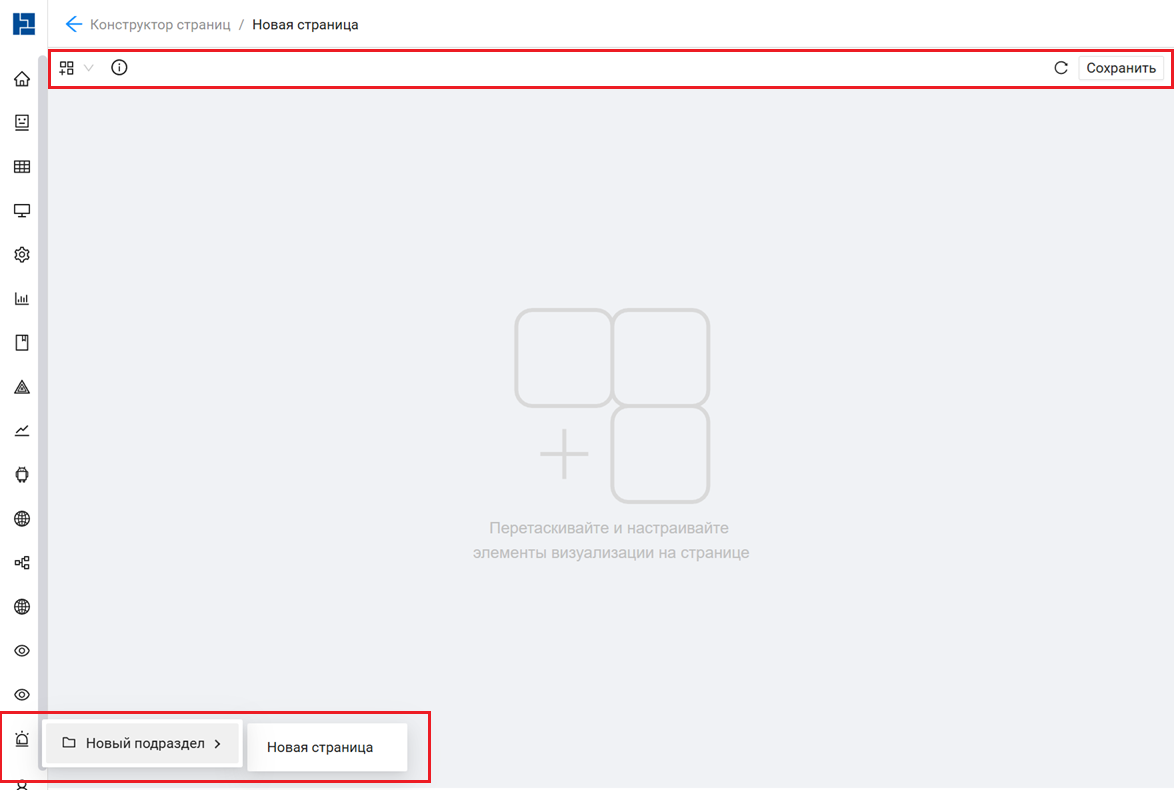Click the bar chart icon in the sidebar
Screen dimensions: 1176x790
coord(22,299)
